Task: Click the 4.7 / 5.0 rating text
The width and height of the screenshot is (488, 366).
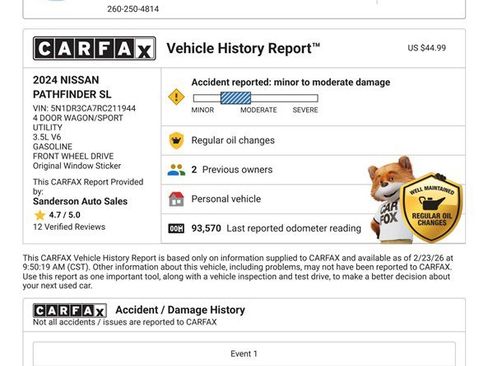Action: click(x=65, y=215)
